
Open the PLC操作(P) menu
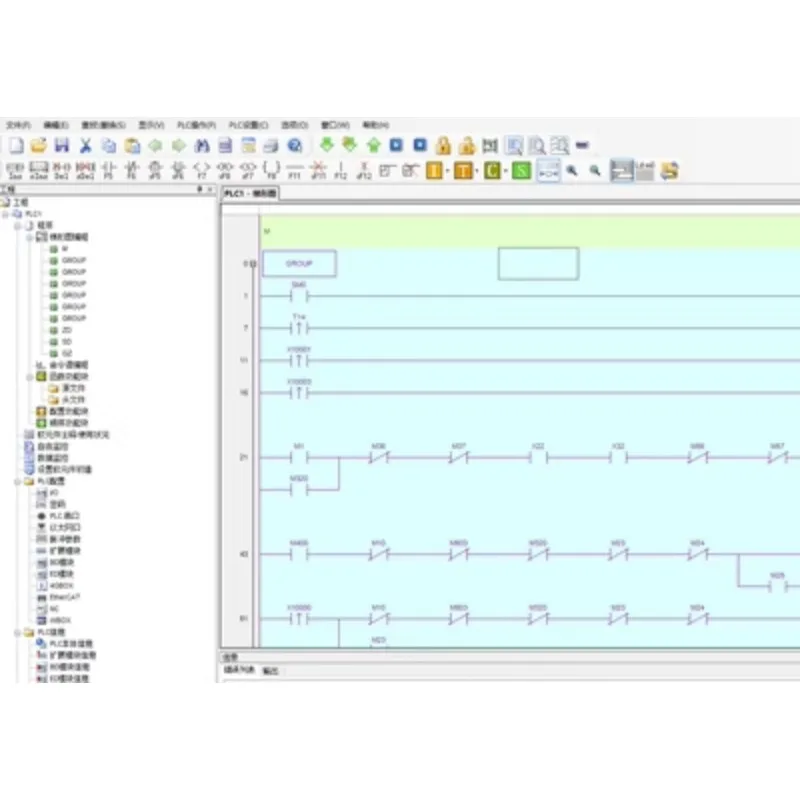[x=196, y=125]
